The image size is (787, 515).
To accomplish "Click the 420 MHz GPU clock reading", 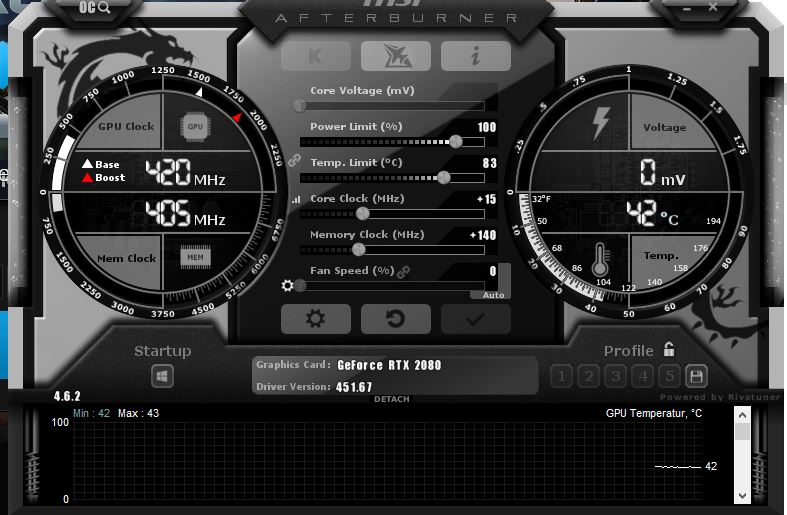I will [x=185, y=172].
